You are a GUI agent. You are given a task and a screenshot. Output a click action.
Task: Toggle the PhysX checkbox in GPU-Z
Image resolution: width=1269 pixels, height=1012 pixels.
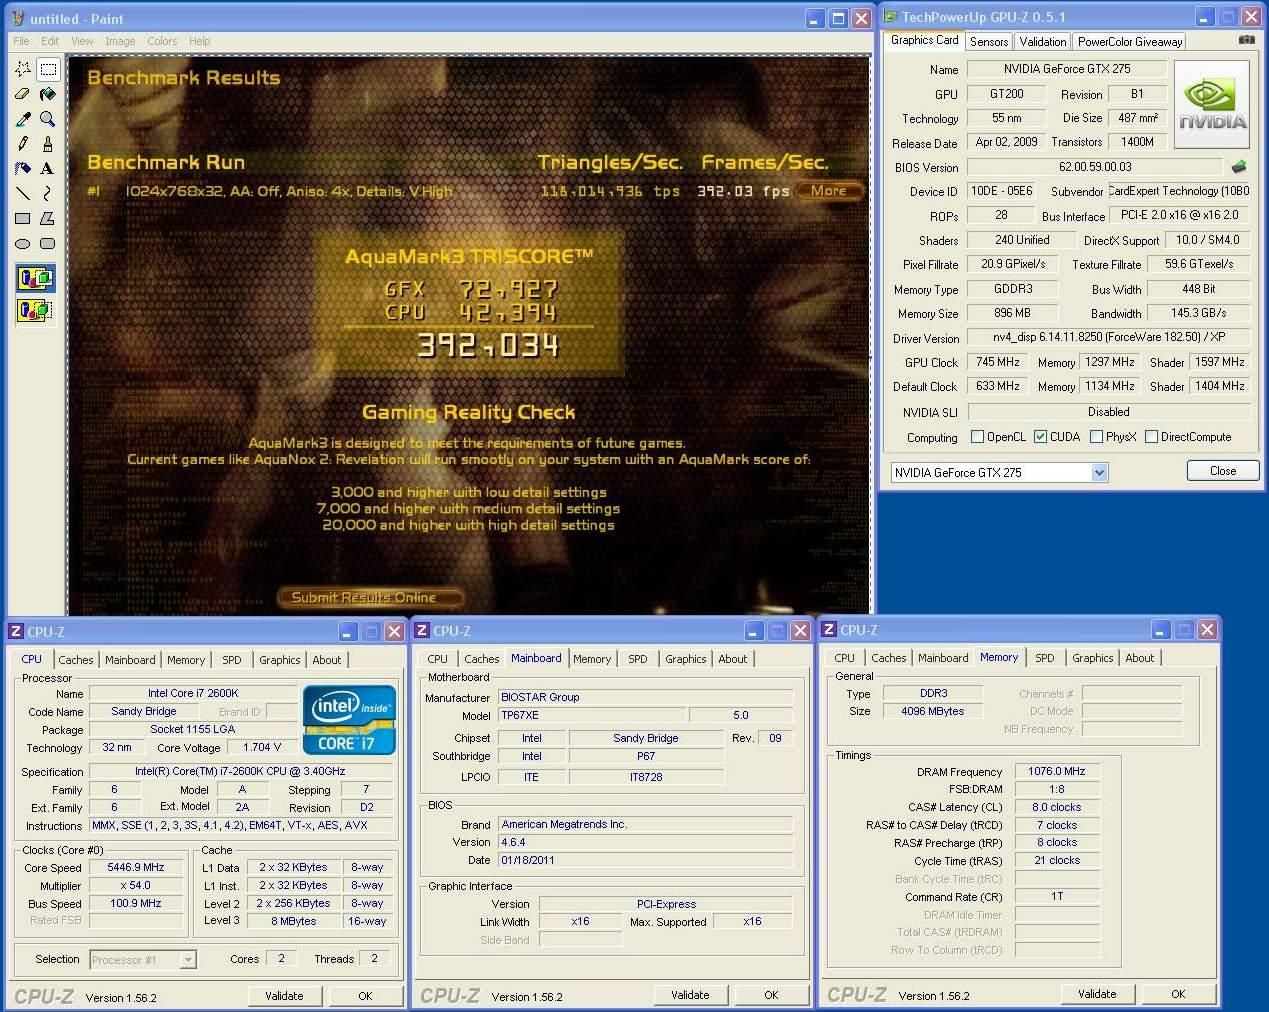coord(1097,437)
